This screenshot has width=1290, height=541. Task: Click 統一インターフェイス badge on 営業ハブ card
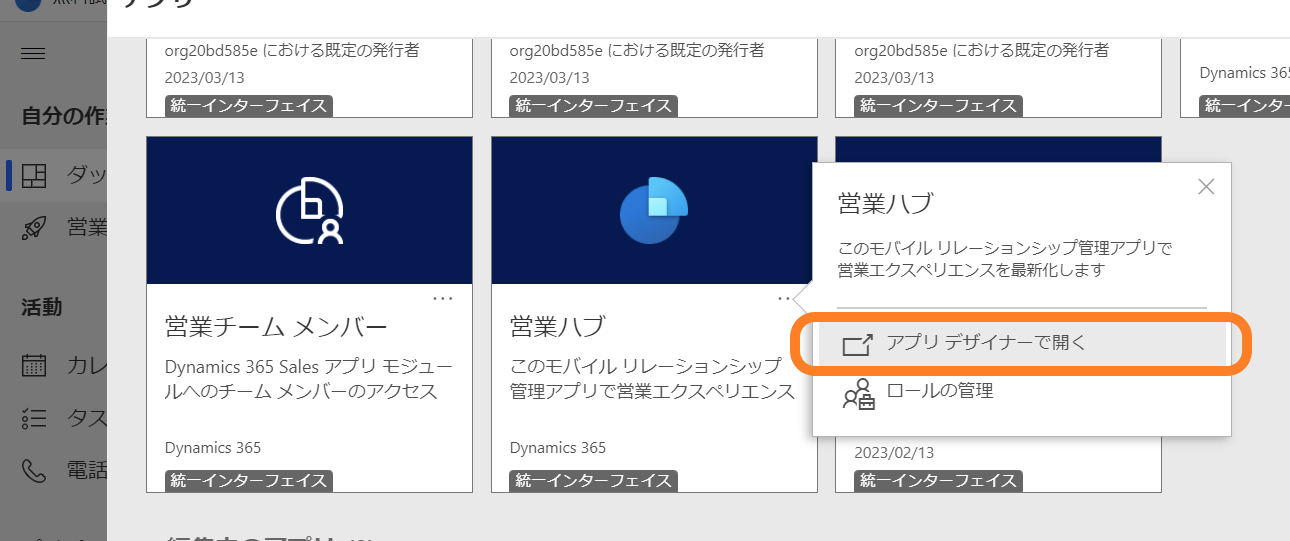(594, 481)
